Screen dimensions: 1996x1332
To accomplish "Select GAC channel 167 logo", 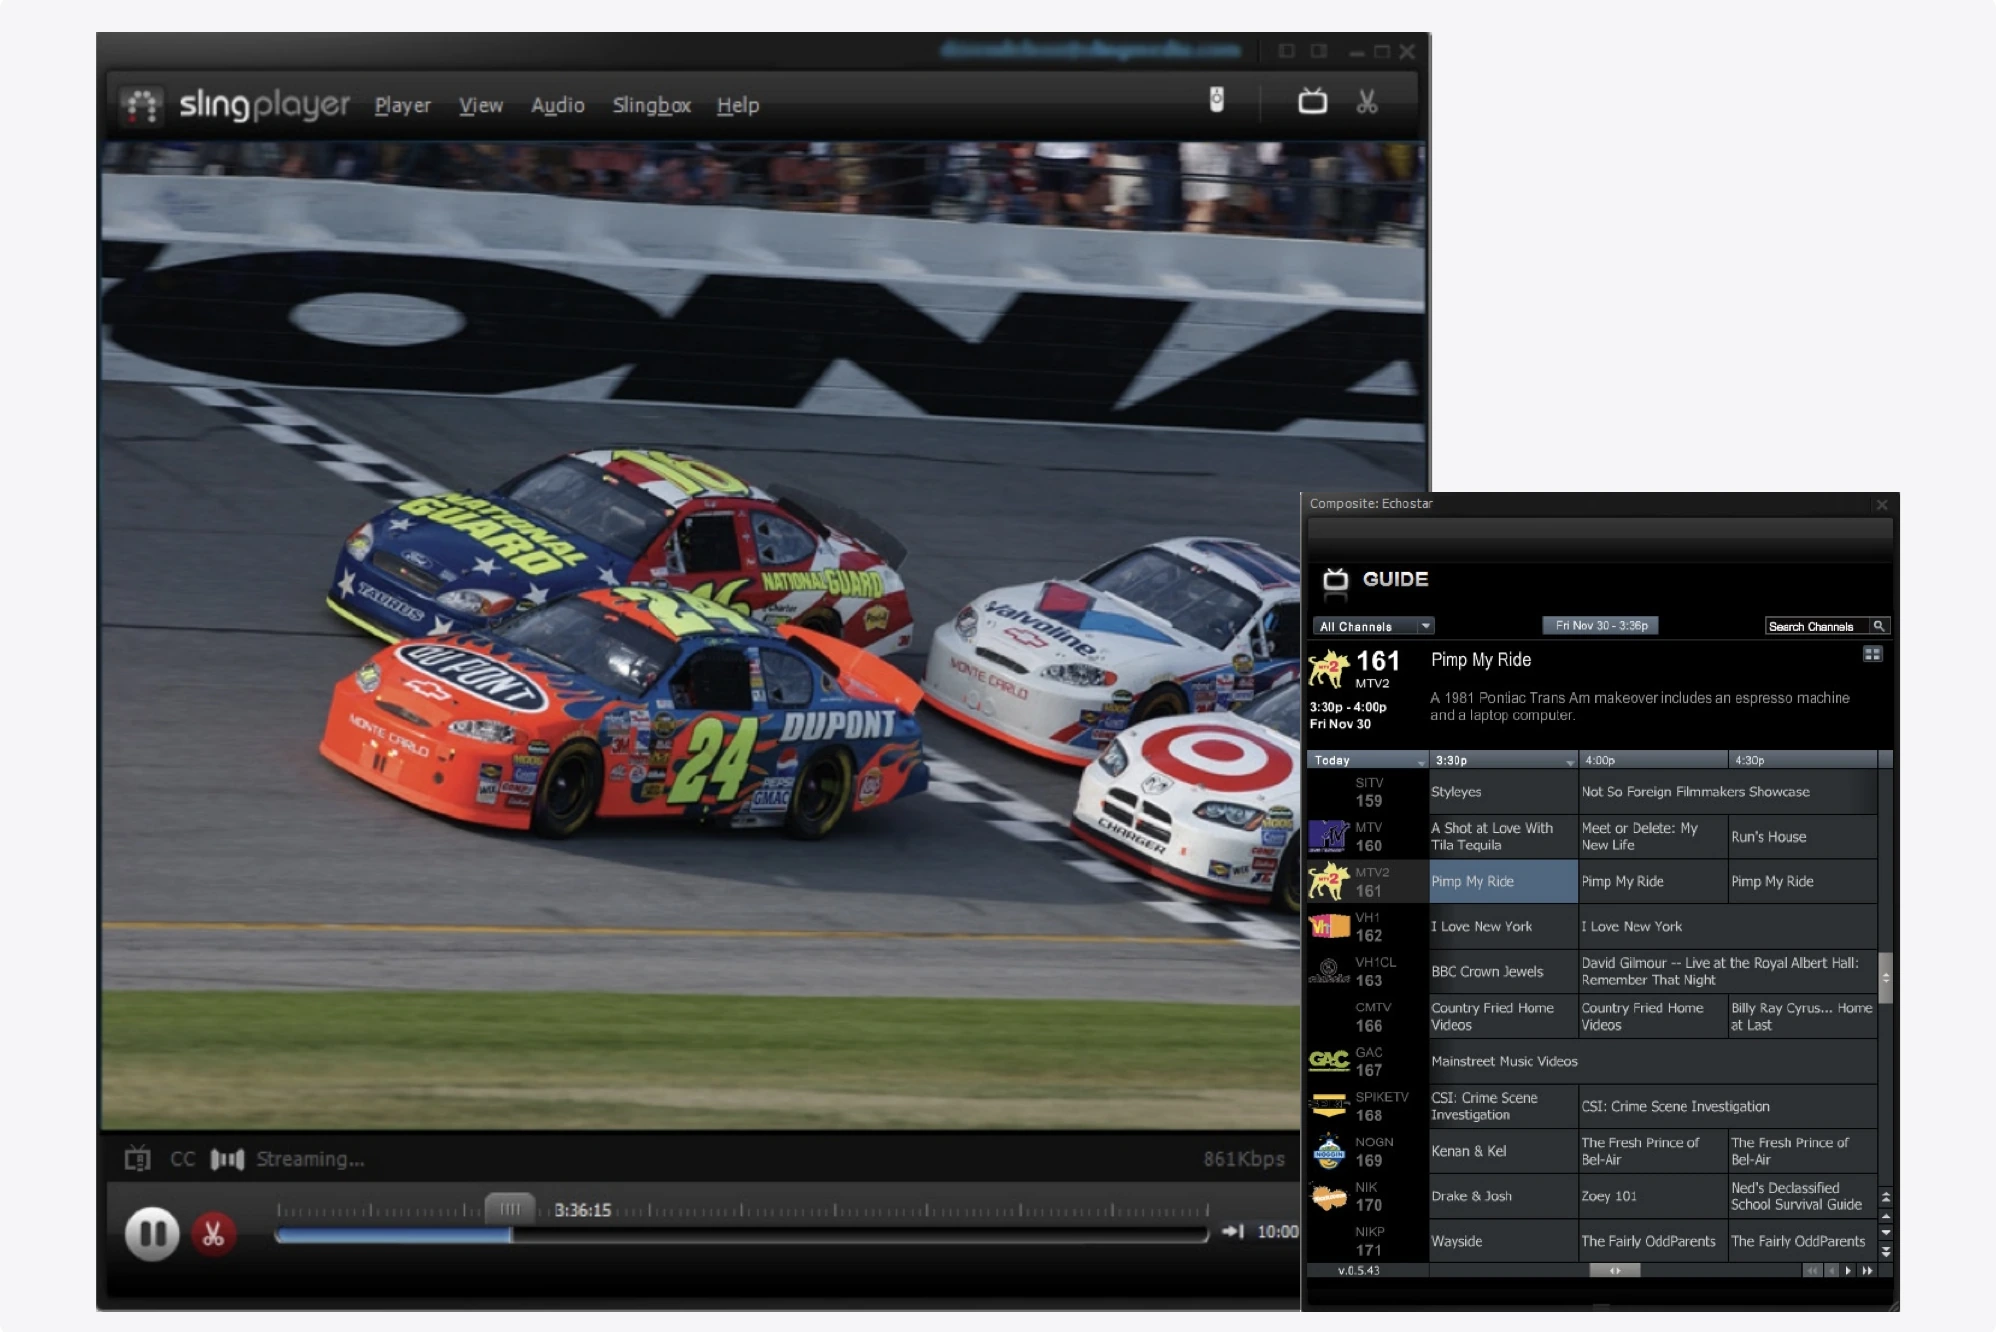I will pyautogui.click(x=1329, y=1060).
